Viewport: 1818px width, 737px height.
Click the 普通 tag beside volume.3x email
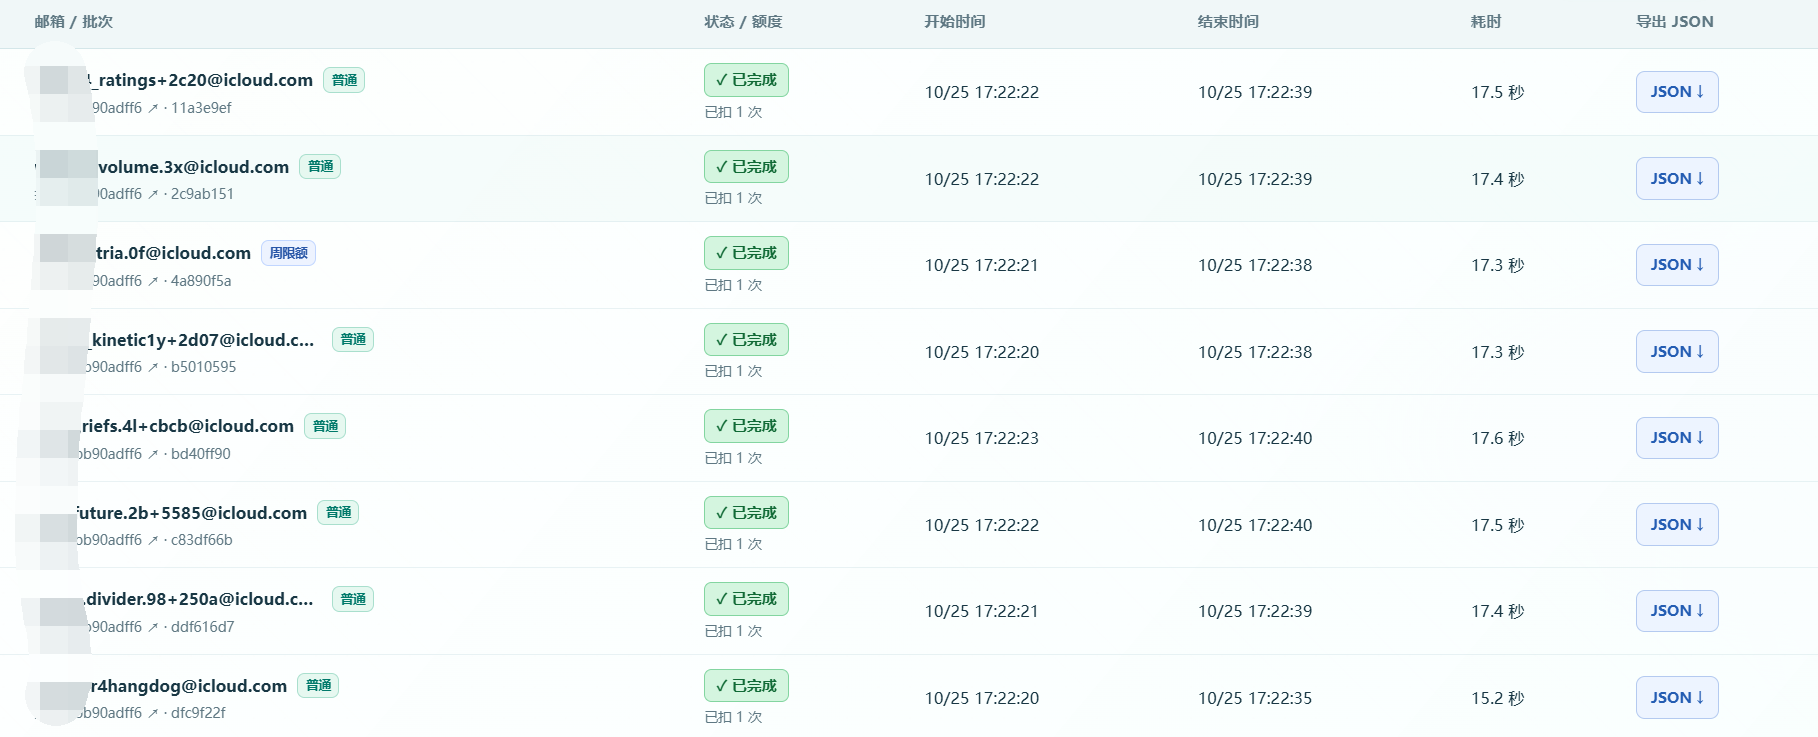tap(320, 166)
